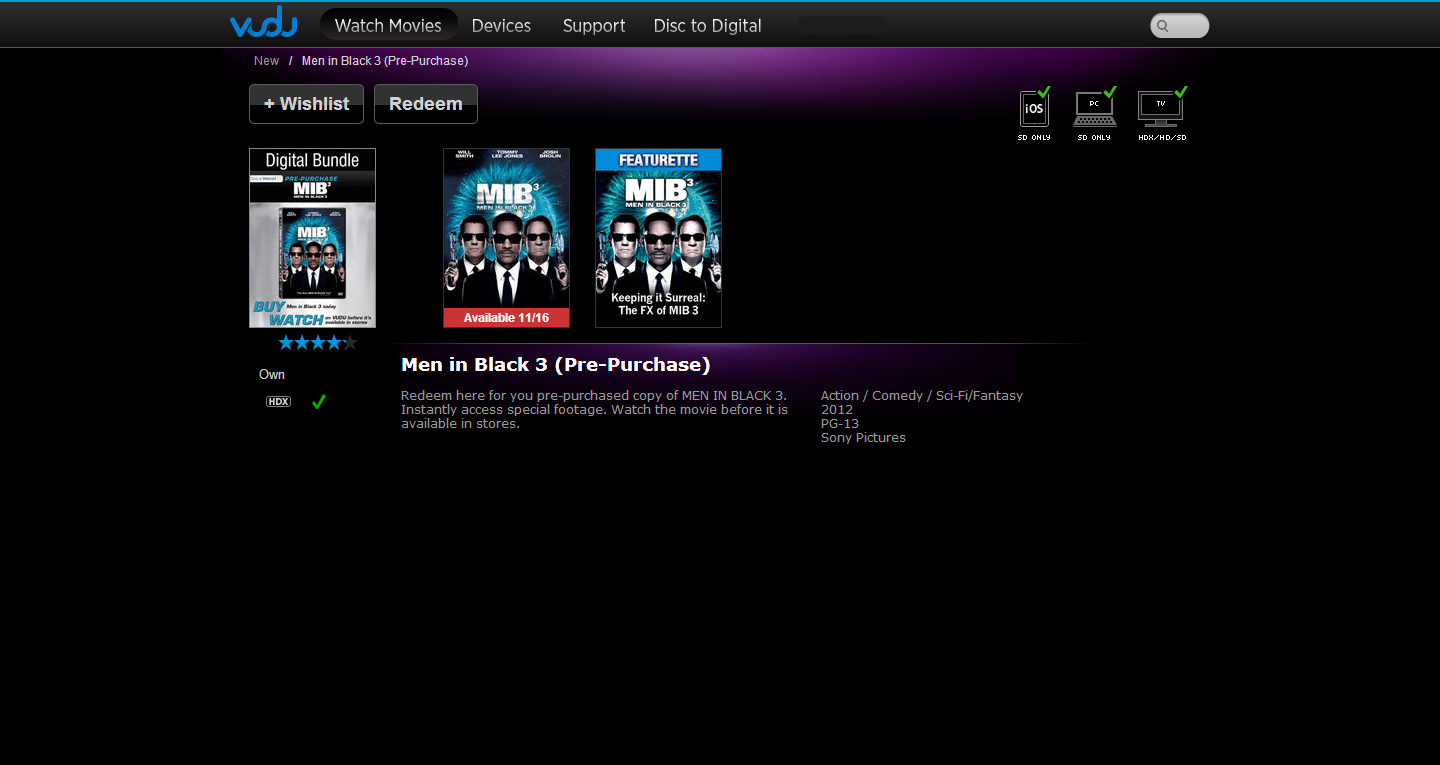The height and width of the screenshot is (765, 1440).
Task: Click the Sony Pictures studio text
Action: coord(863,438)
